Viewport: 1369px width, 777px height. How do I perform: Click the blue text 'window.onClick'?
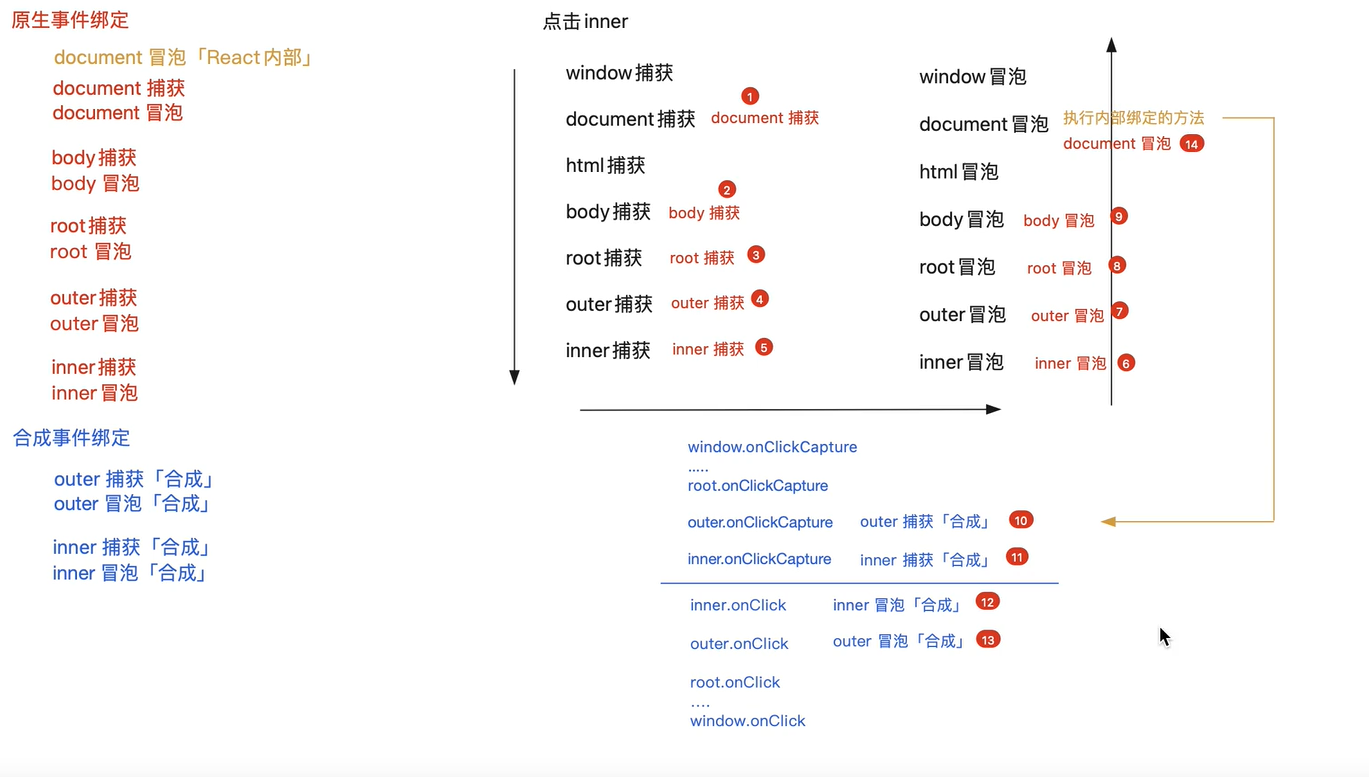[748, 721]
